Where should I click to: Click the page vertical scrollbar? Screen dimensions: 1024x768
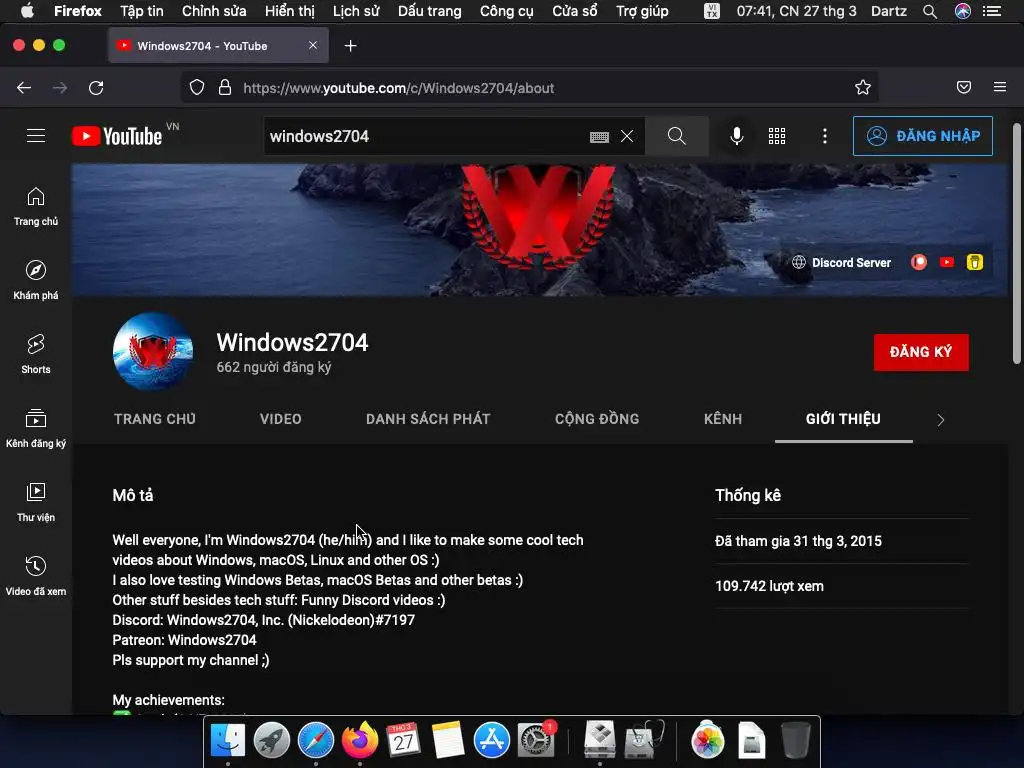coord(1016,243)
